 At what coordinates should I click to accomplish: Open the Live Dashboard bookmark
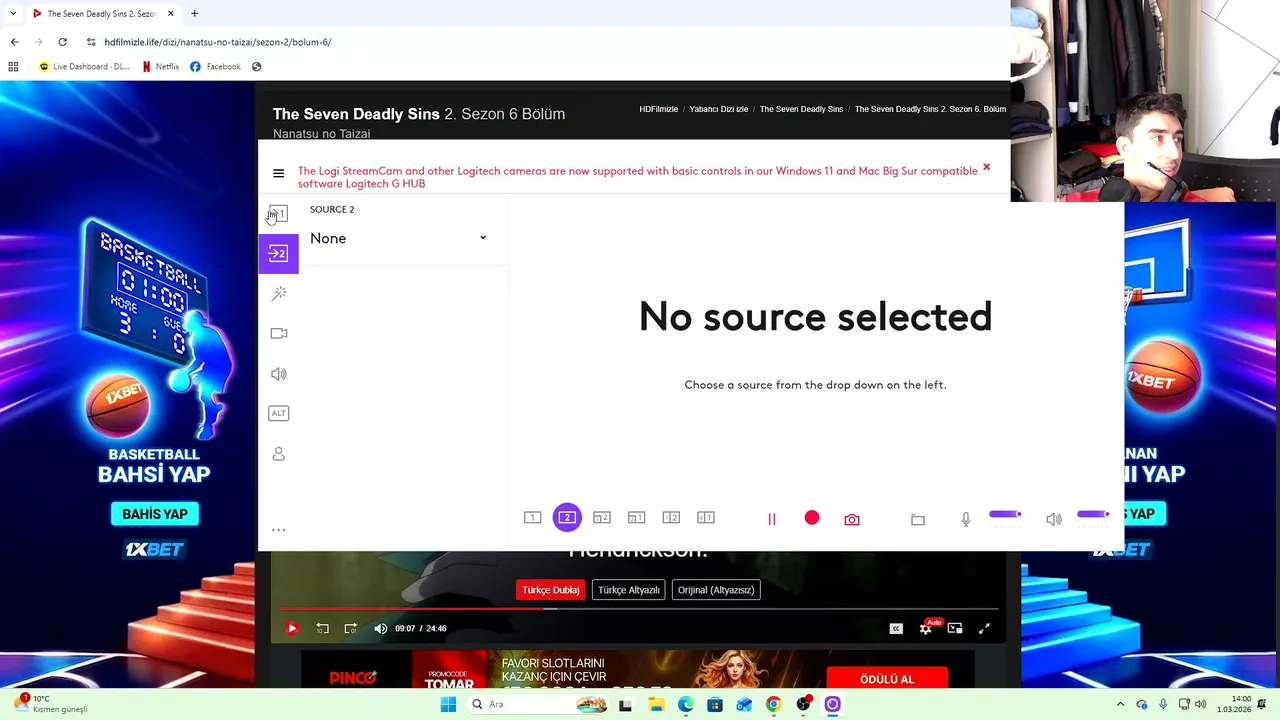pos(84,67)
